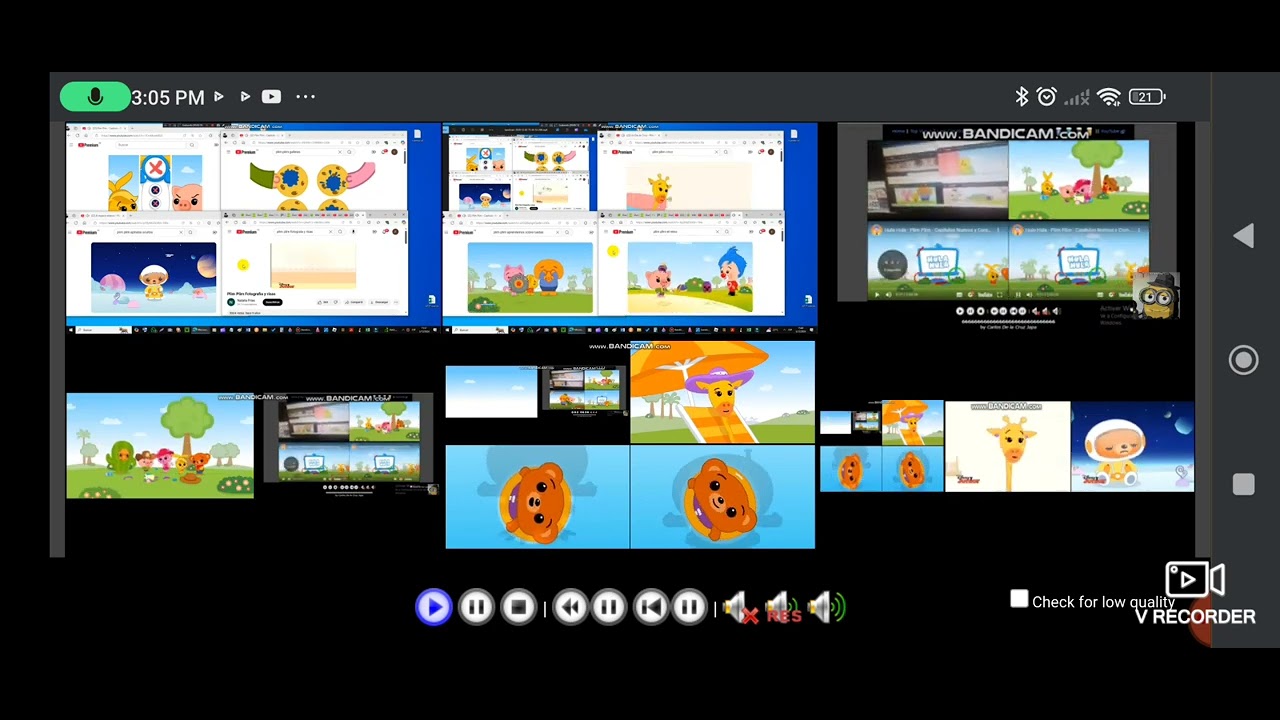Click the large blue gears and cookies video

point(312,185)
